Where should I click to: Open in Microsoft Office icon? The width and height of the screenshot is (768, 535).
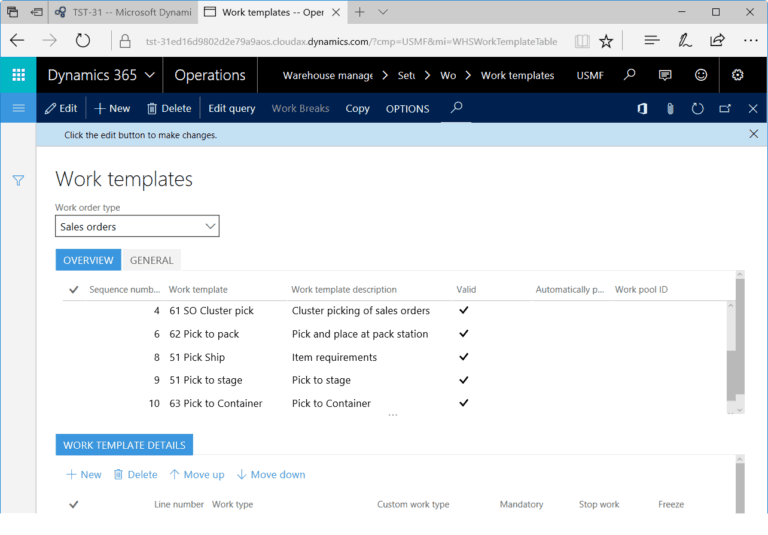(x=642, y=109)
